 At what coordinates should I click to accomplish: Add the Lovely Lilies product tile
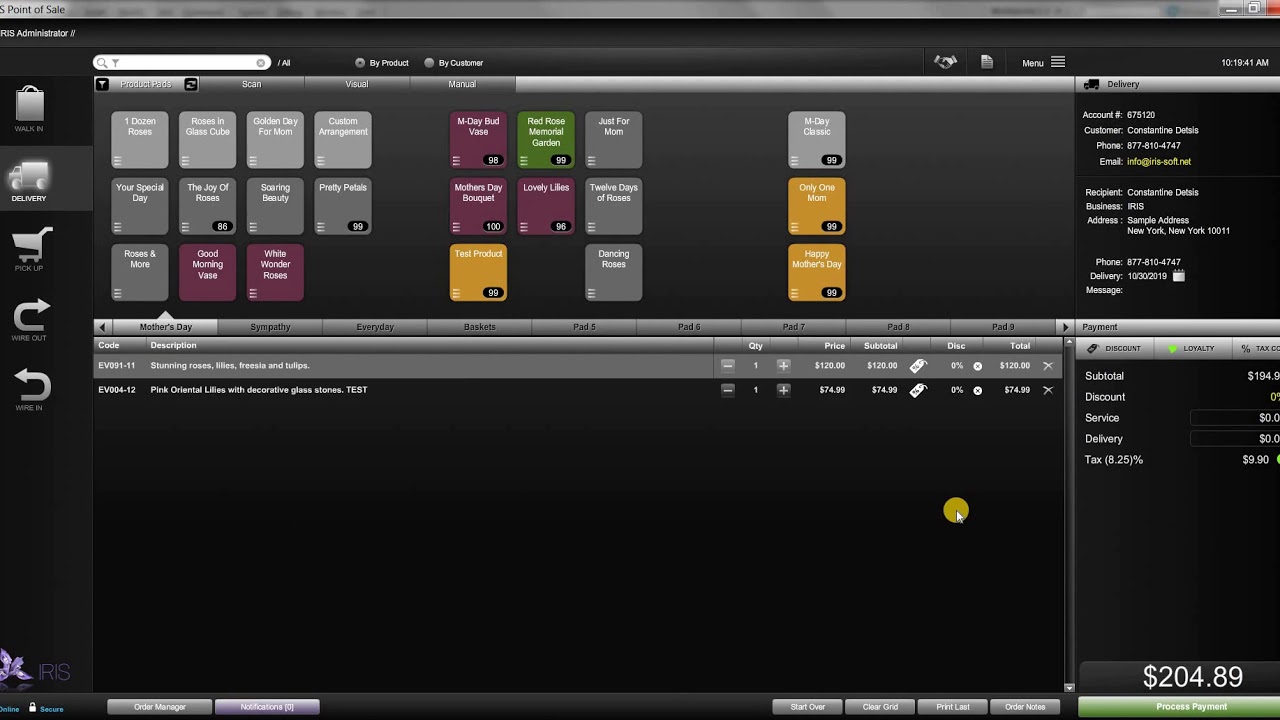pos(546,206)
